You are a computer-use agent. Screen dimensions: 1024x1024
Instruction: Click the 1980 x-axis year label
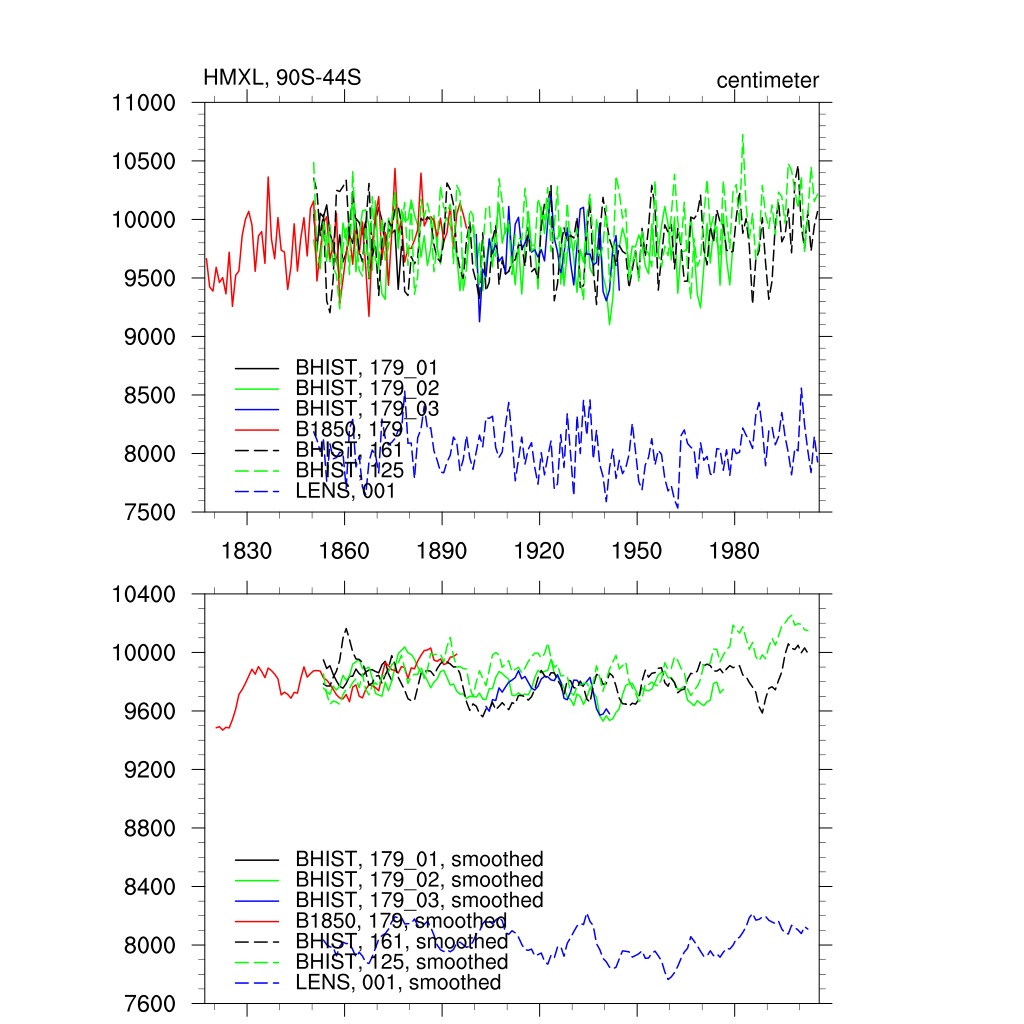[x=735, y=551]
